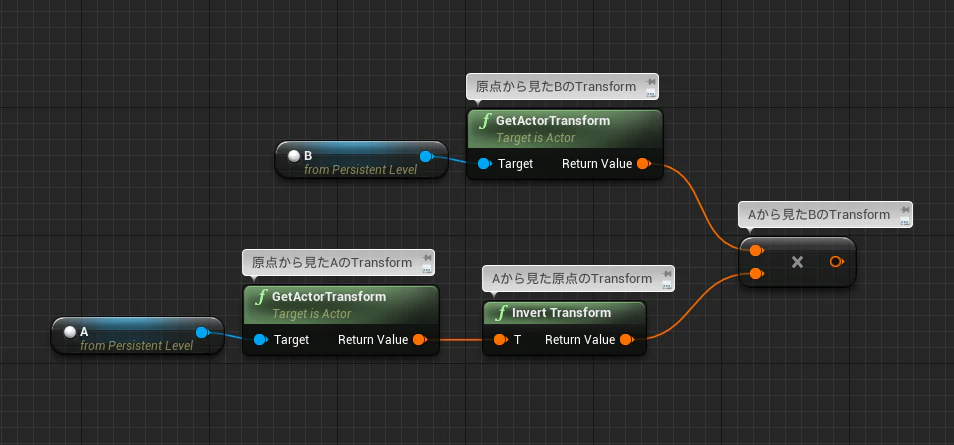This screenshot has width=954, height=445.
Task: Click Target pin on bottom GetActorTransform node
Action: pos(260,340)
